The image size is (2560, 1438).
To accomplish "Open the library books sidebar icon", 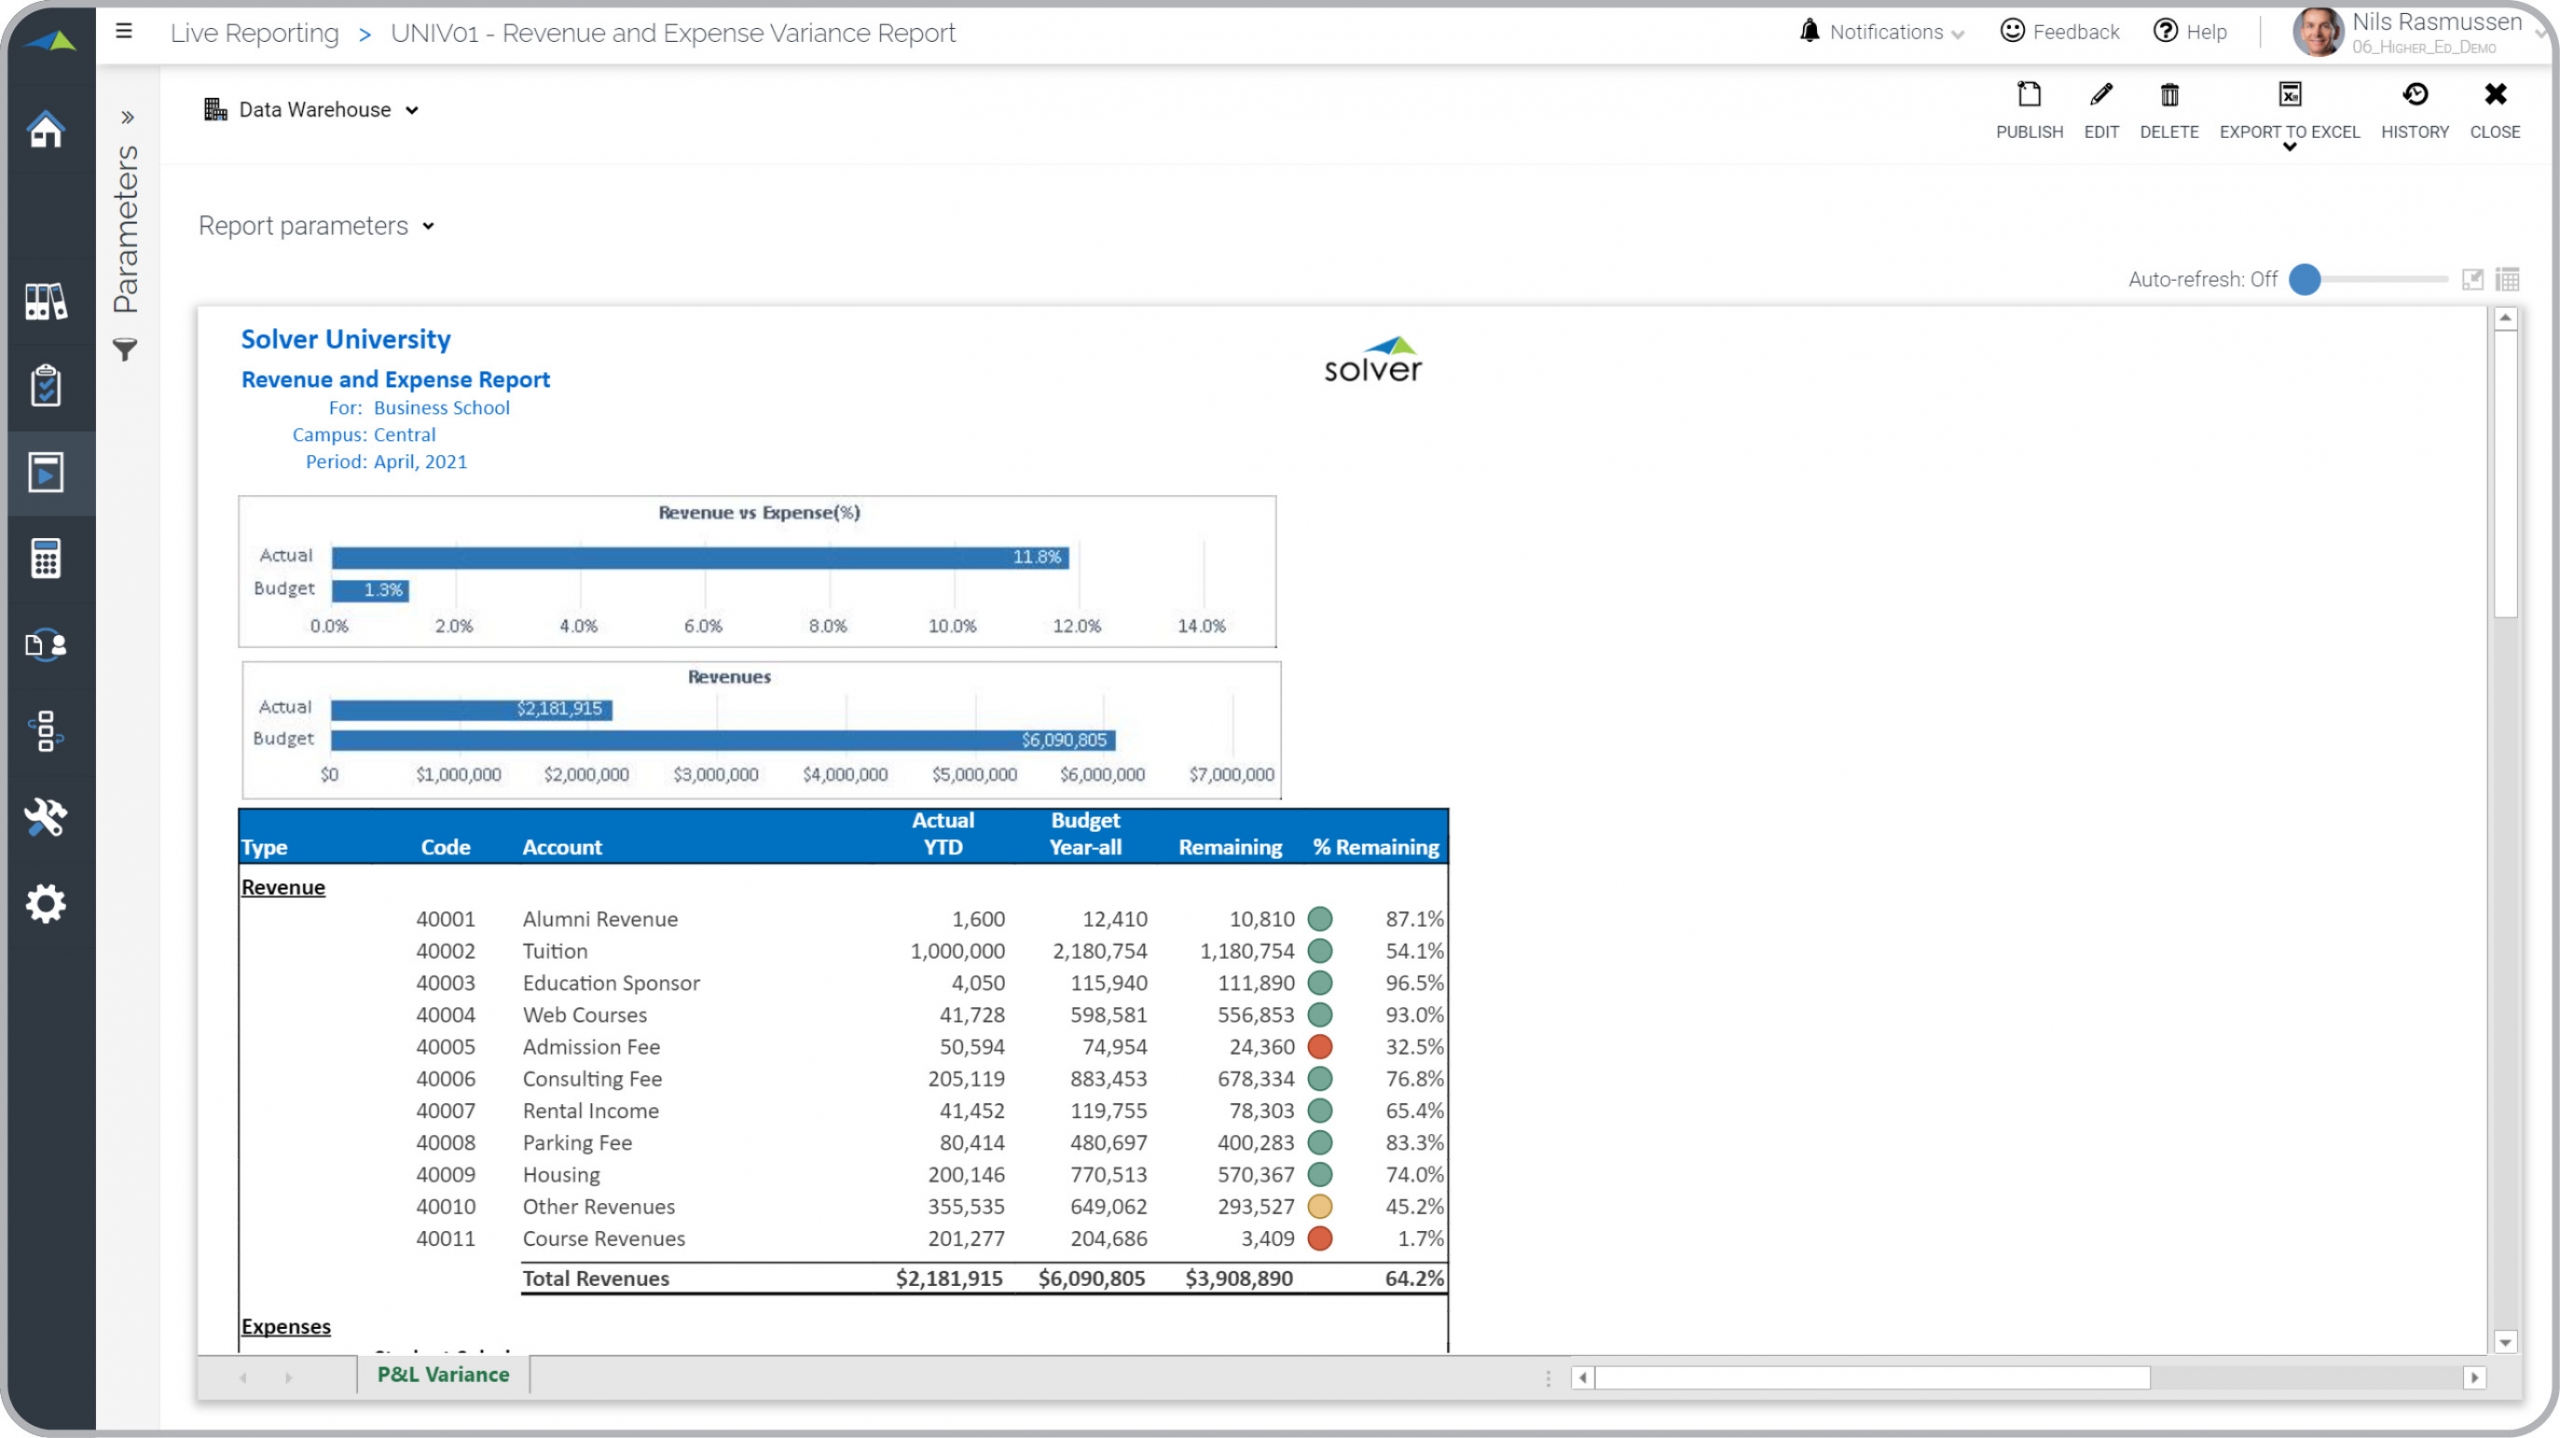I will click(x=46, y=300).
